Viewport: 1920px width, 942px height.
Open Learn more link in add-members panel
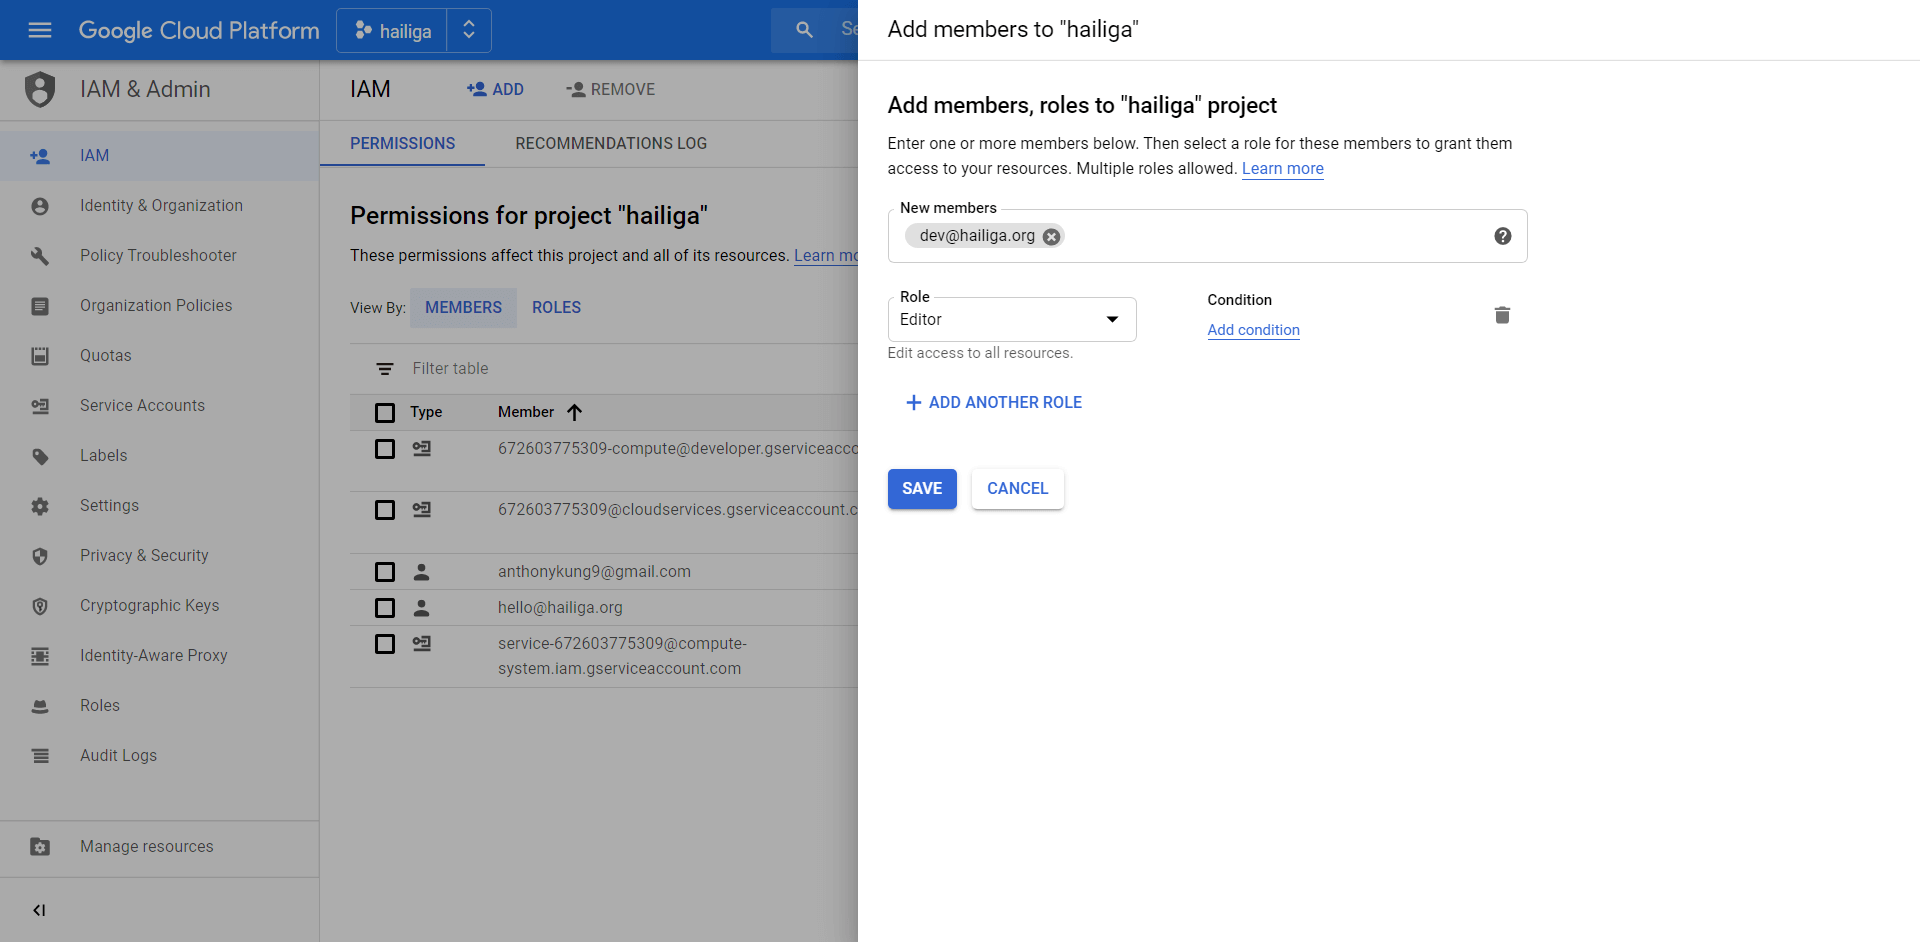(1282, 169)
